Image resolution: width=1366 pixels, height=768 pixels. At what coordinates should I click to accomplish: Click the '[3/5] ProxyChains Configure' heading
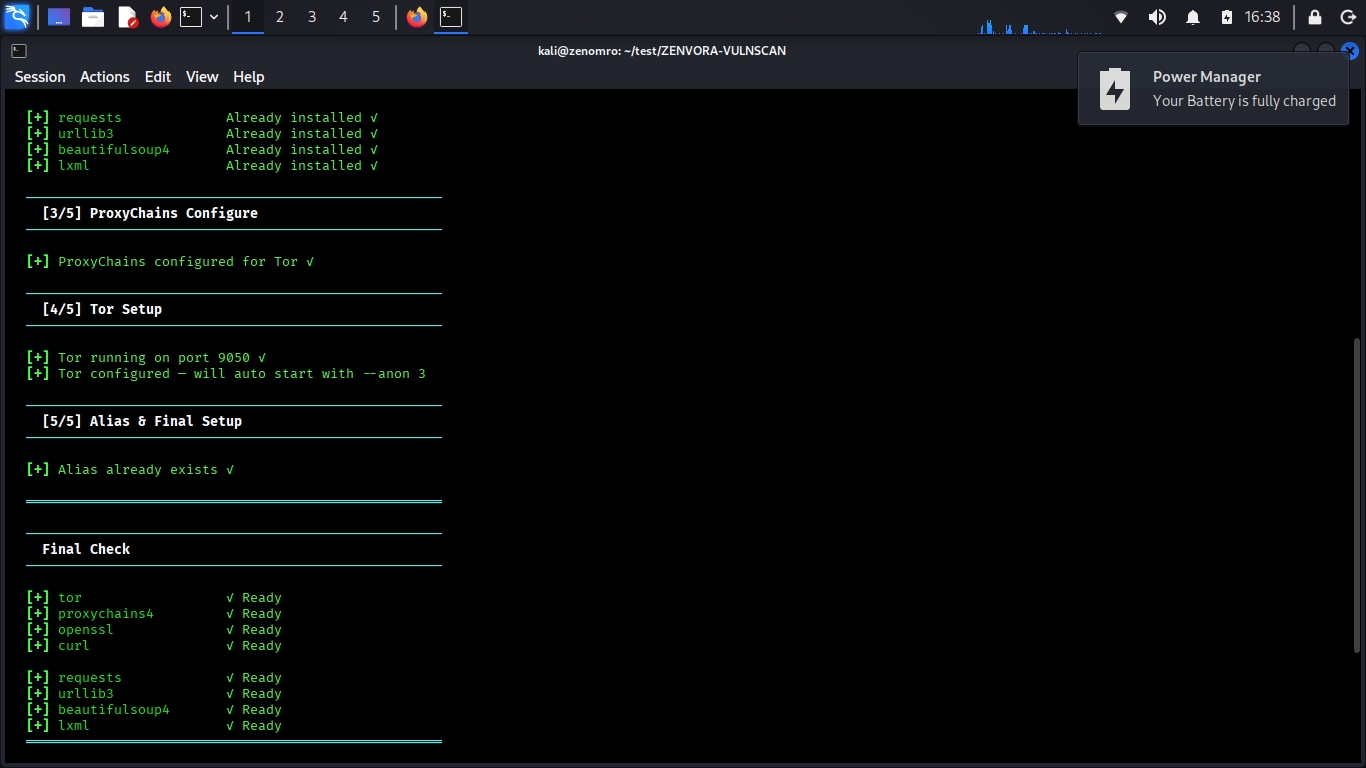[x=150, y=213]
